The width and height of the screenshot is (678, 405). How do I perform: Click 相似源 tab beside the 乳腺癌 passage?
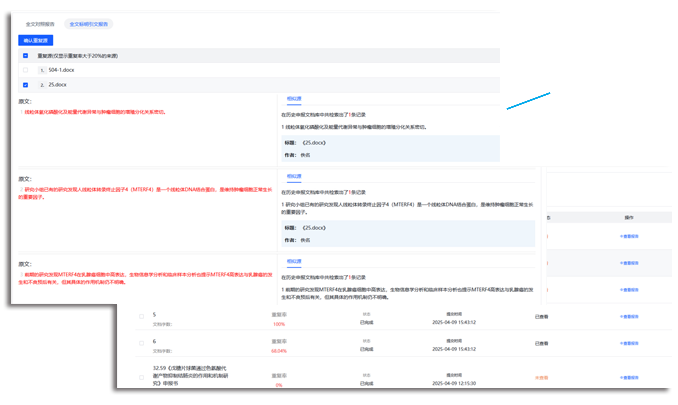tap(294, 262)
